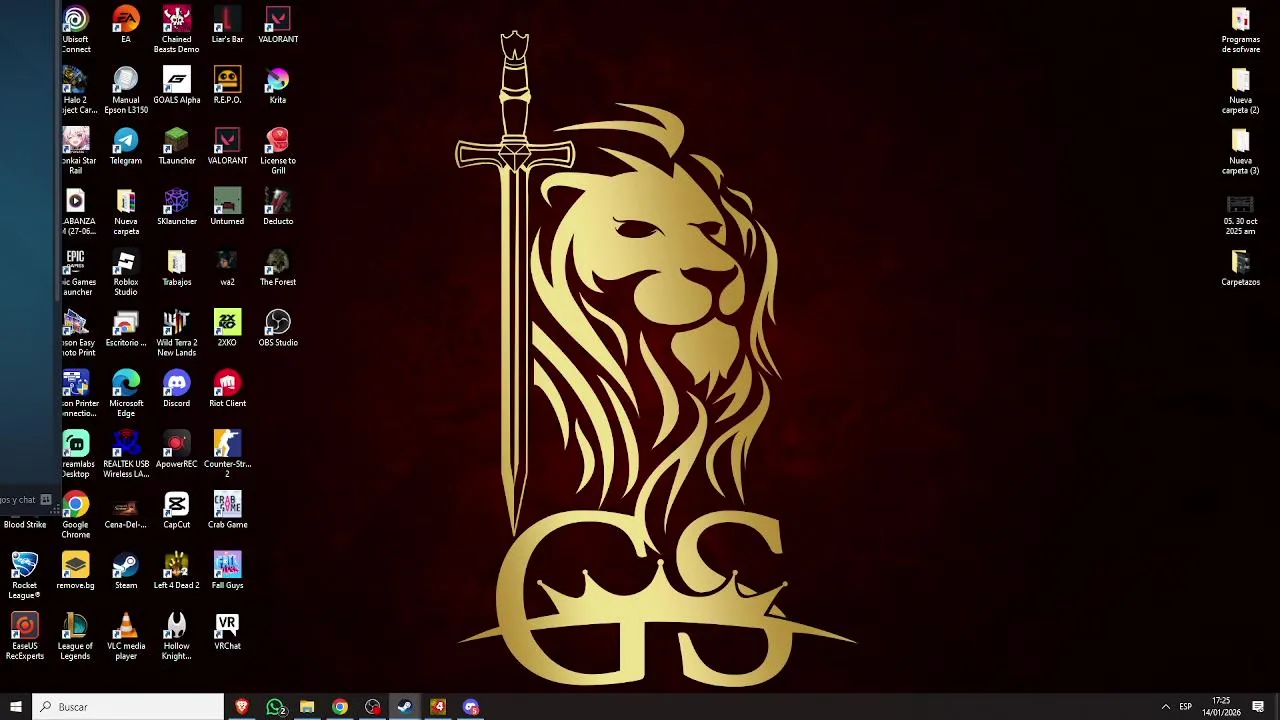
Task: Click the Windows Start button
Action: [x=15, y=707]
